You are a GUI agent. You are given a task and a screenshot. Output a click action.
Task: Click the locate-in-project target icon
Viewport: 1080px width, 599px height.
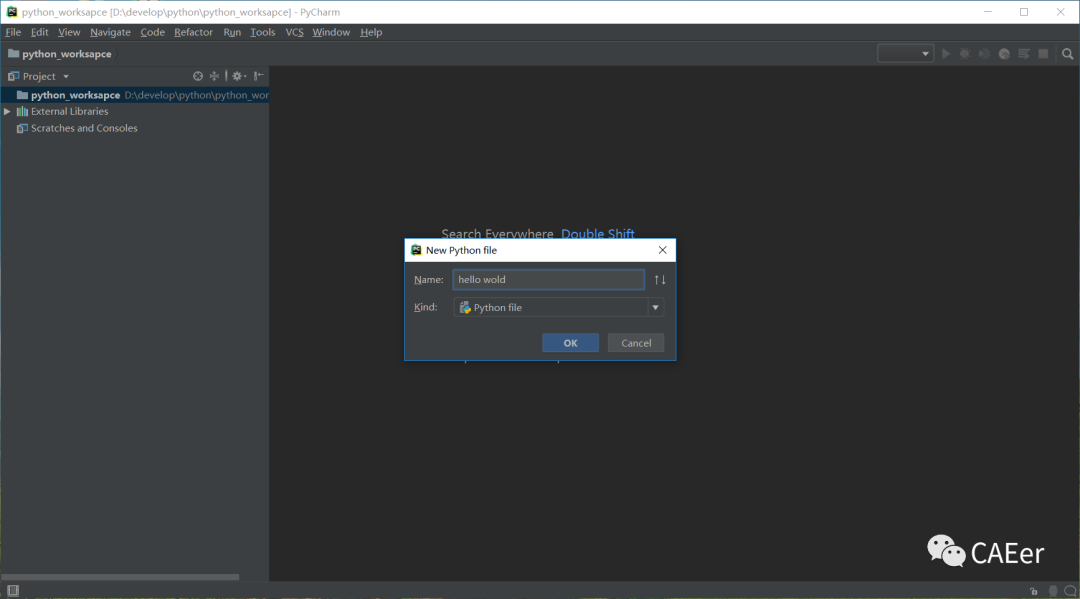[x=198, y=76]
